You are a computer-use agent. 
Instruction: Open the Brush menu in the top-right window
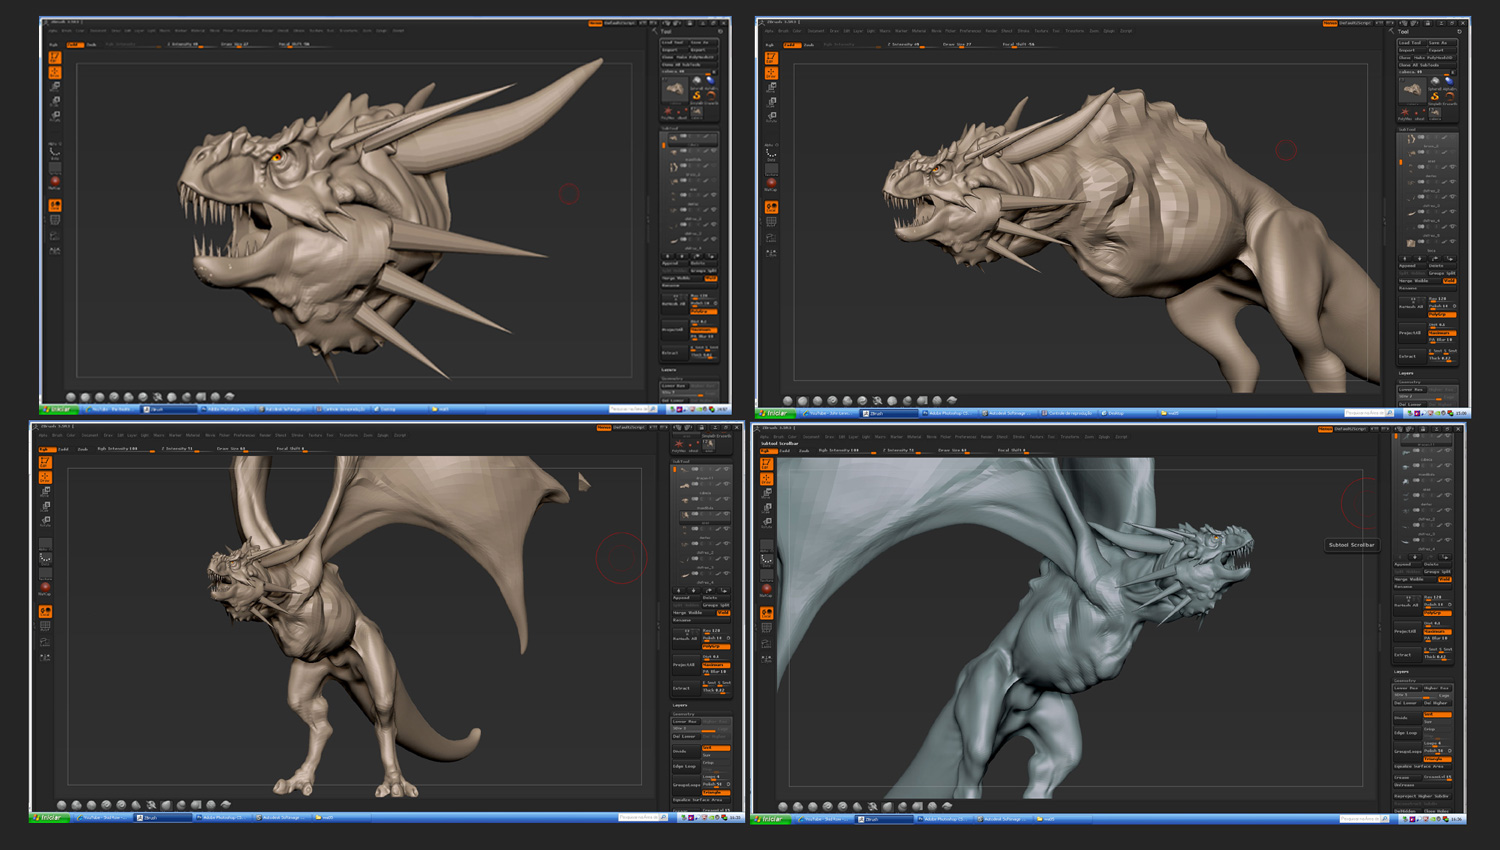click(783, 31)
